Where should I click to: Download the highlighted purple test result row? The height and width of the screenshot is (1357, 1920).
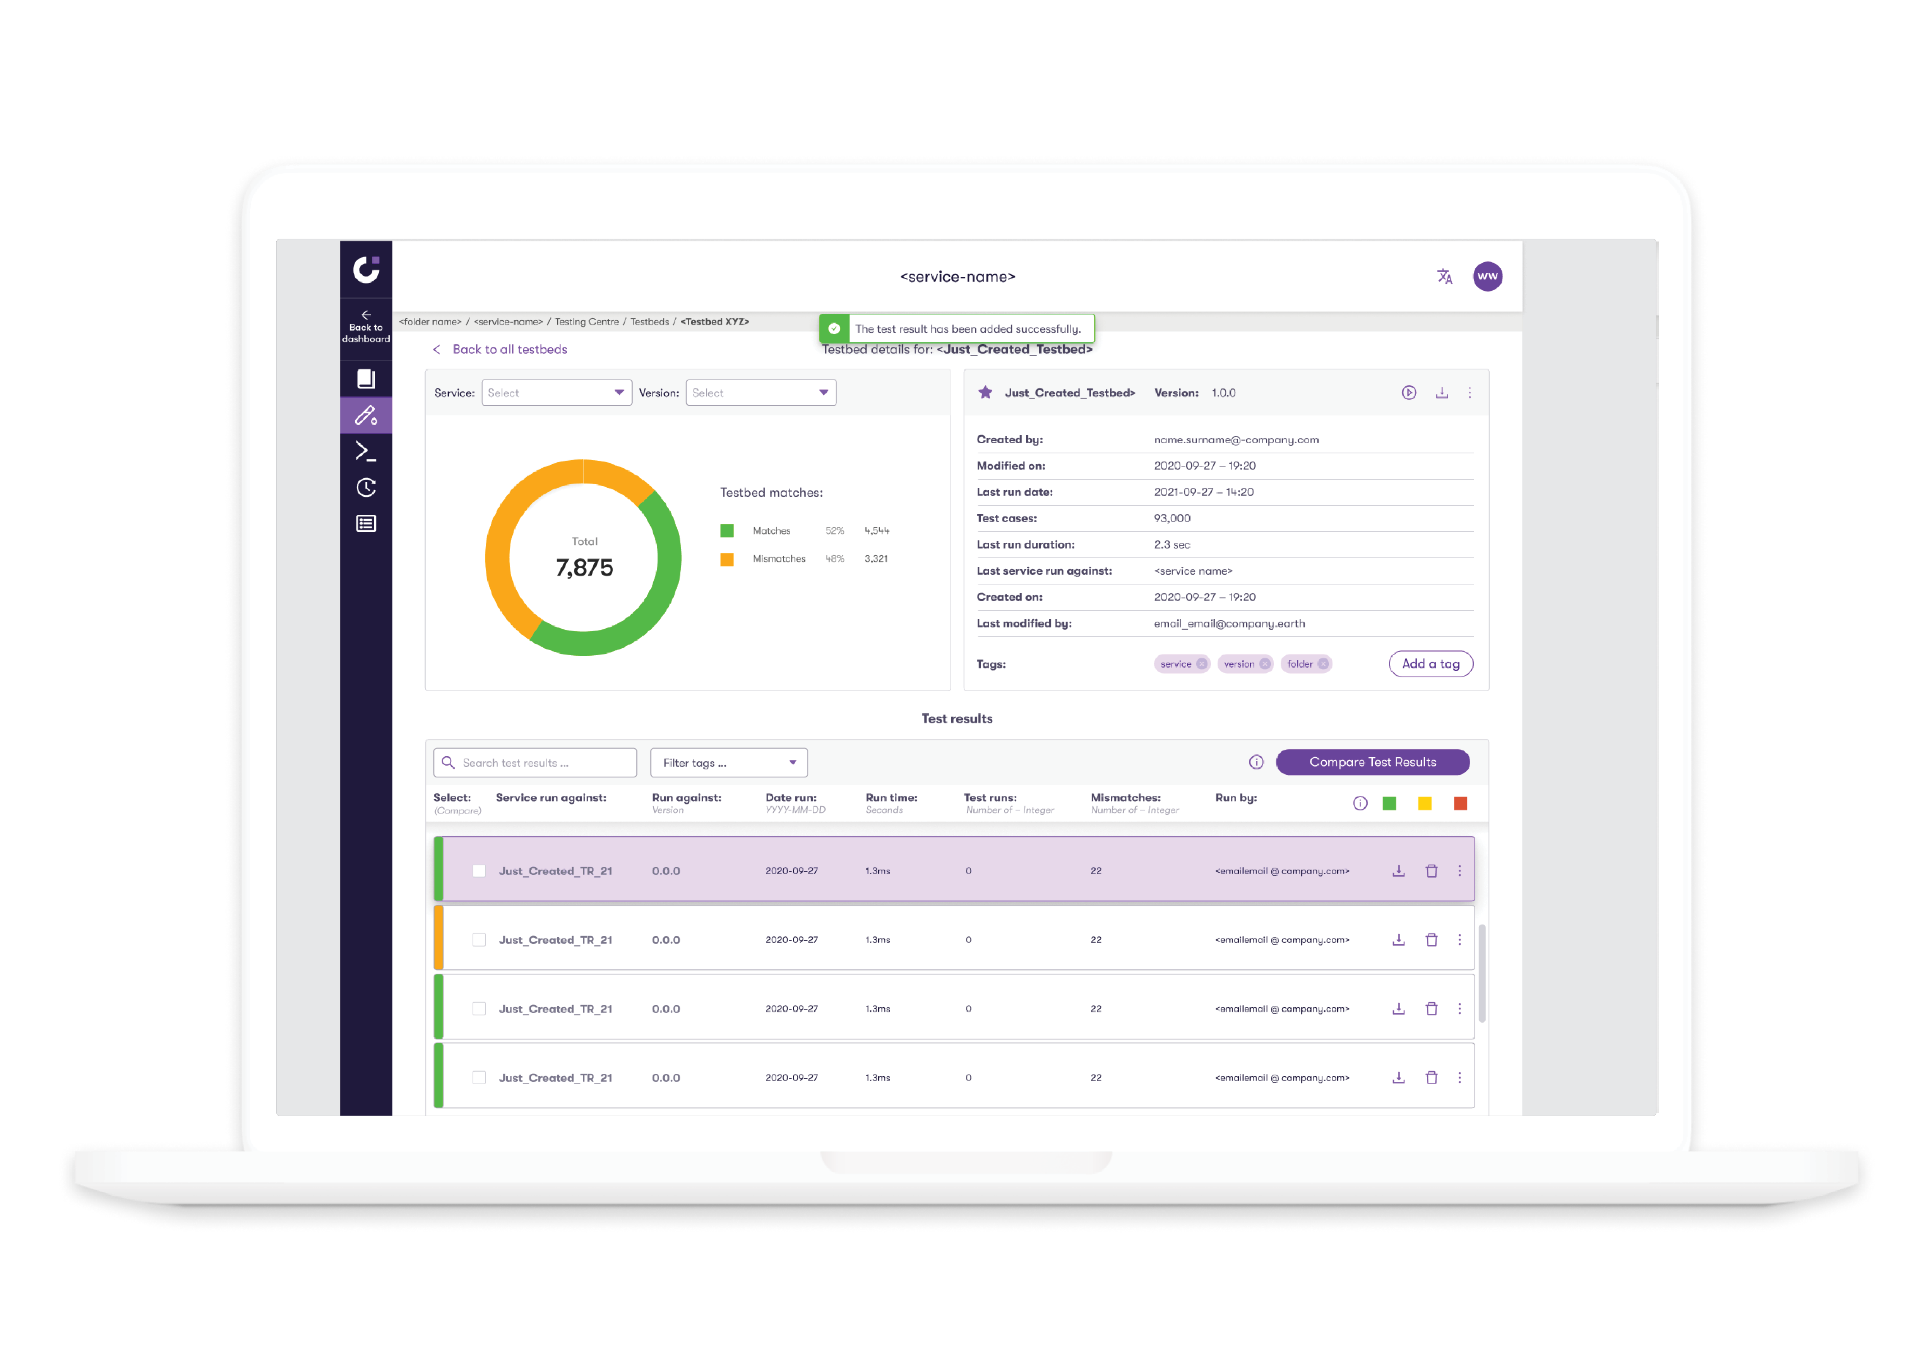(x=1399, y=871)
